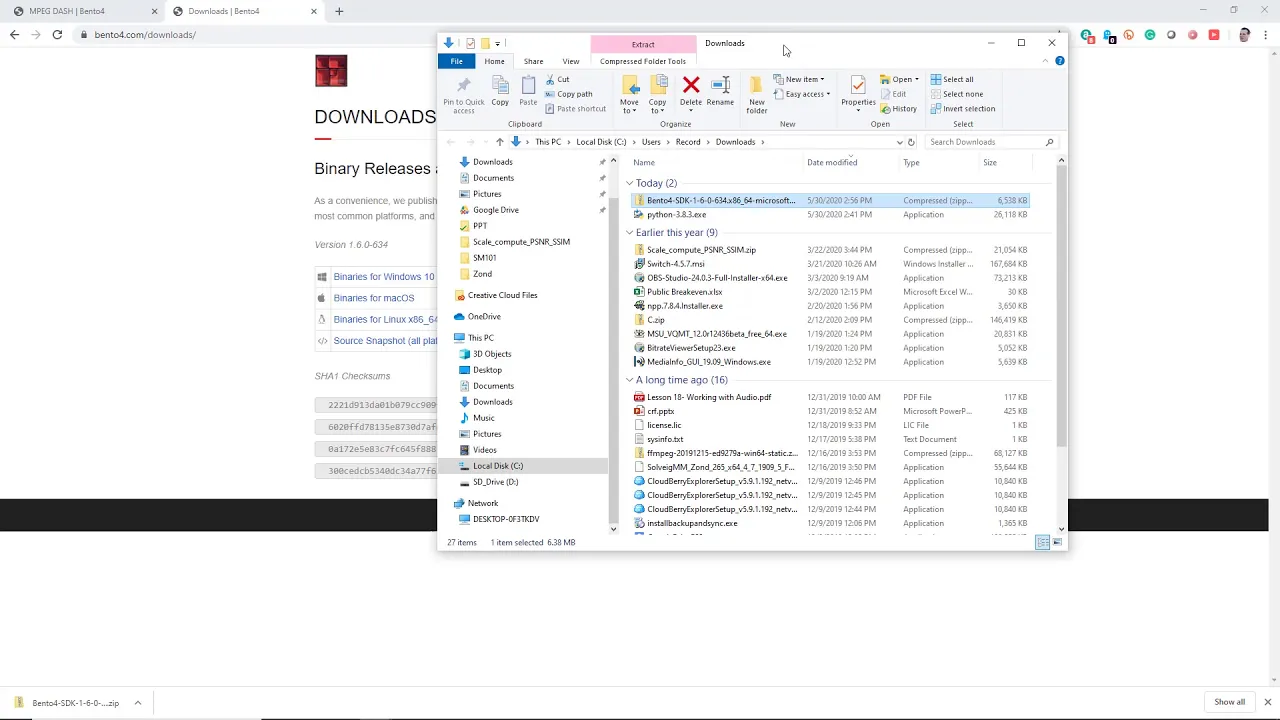Image resolution: width=1280 pixels, height=720 pixels.
Task: Click the Paste icon in the ribbon
Action: coord(528,86)
